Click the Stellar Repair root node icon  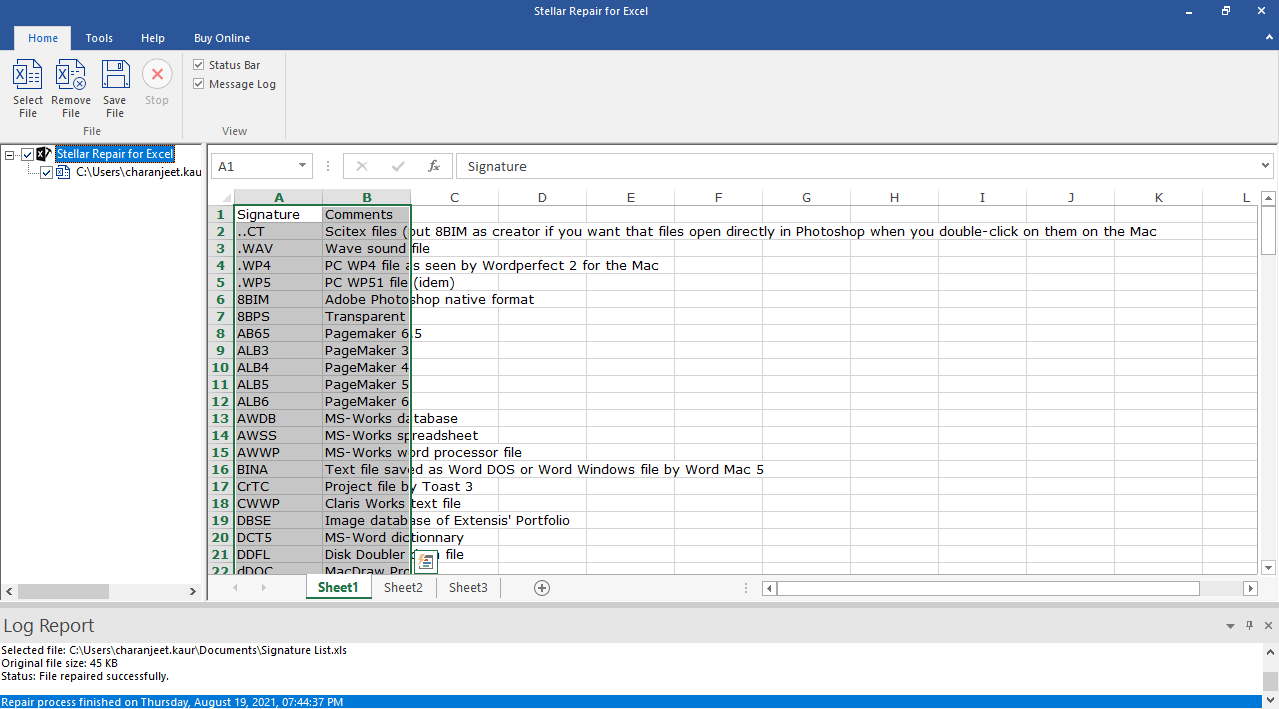44,154
